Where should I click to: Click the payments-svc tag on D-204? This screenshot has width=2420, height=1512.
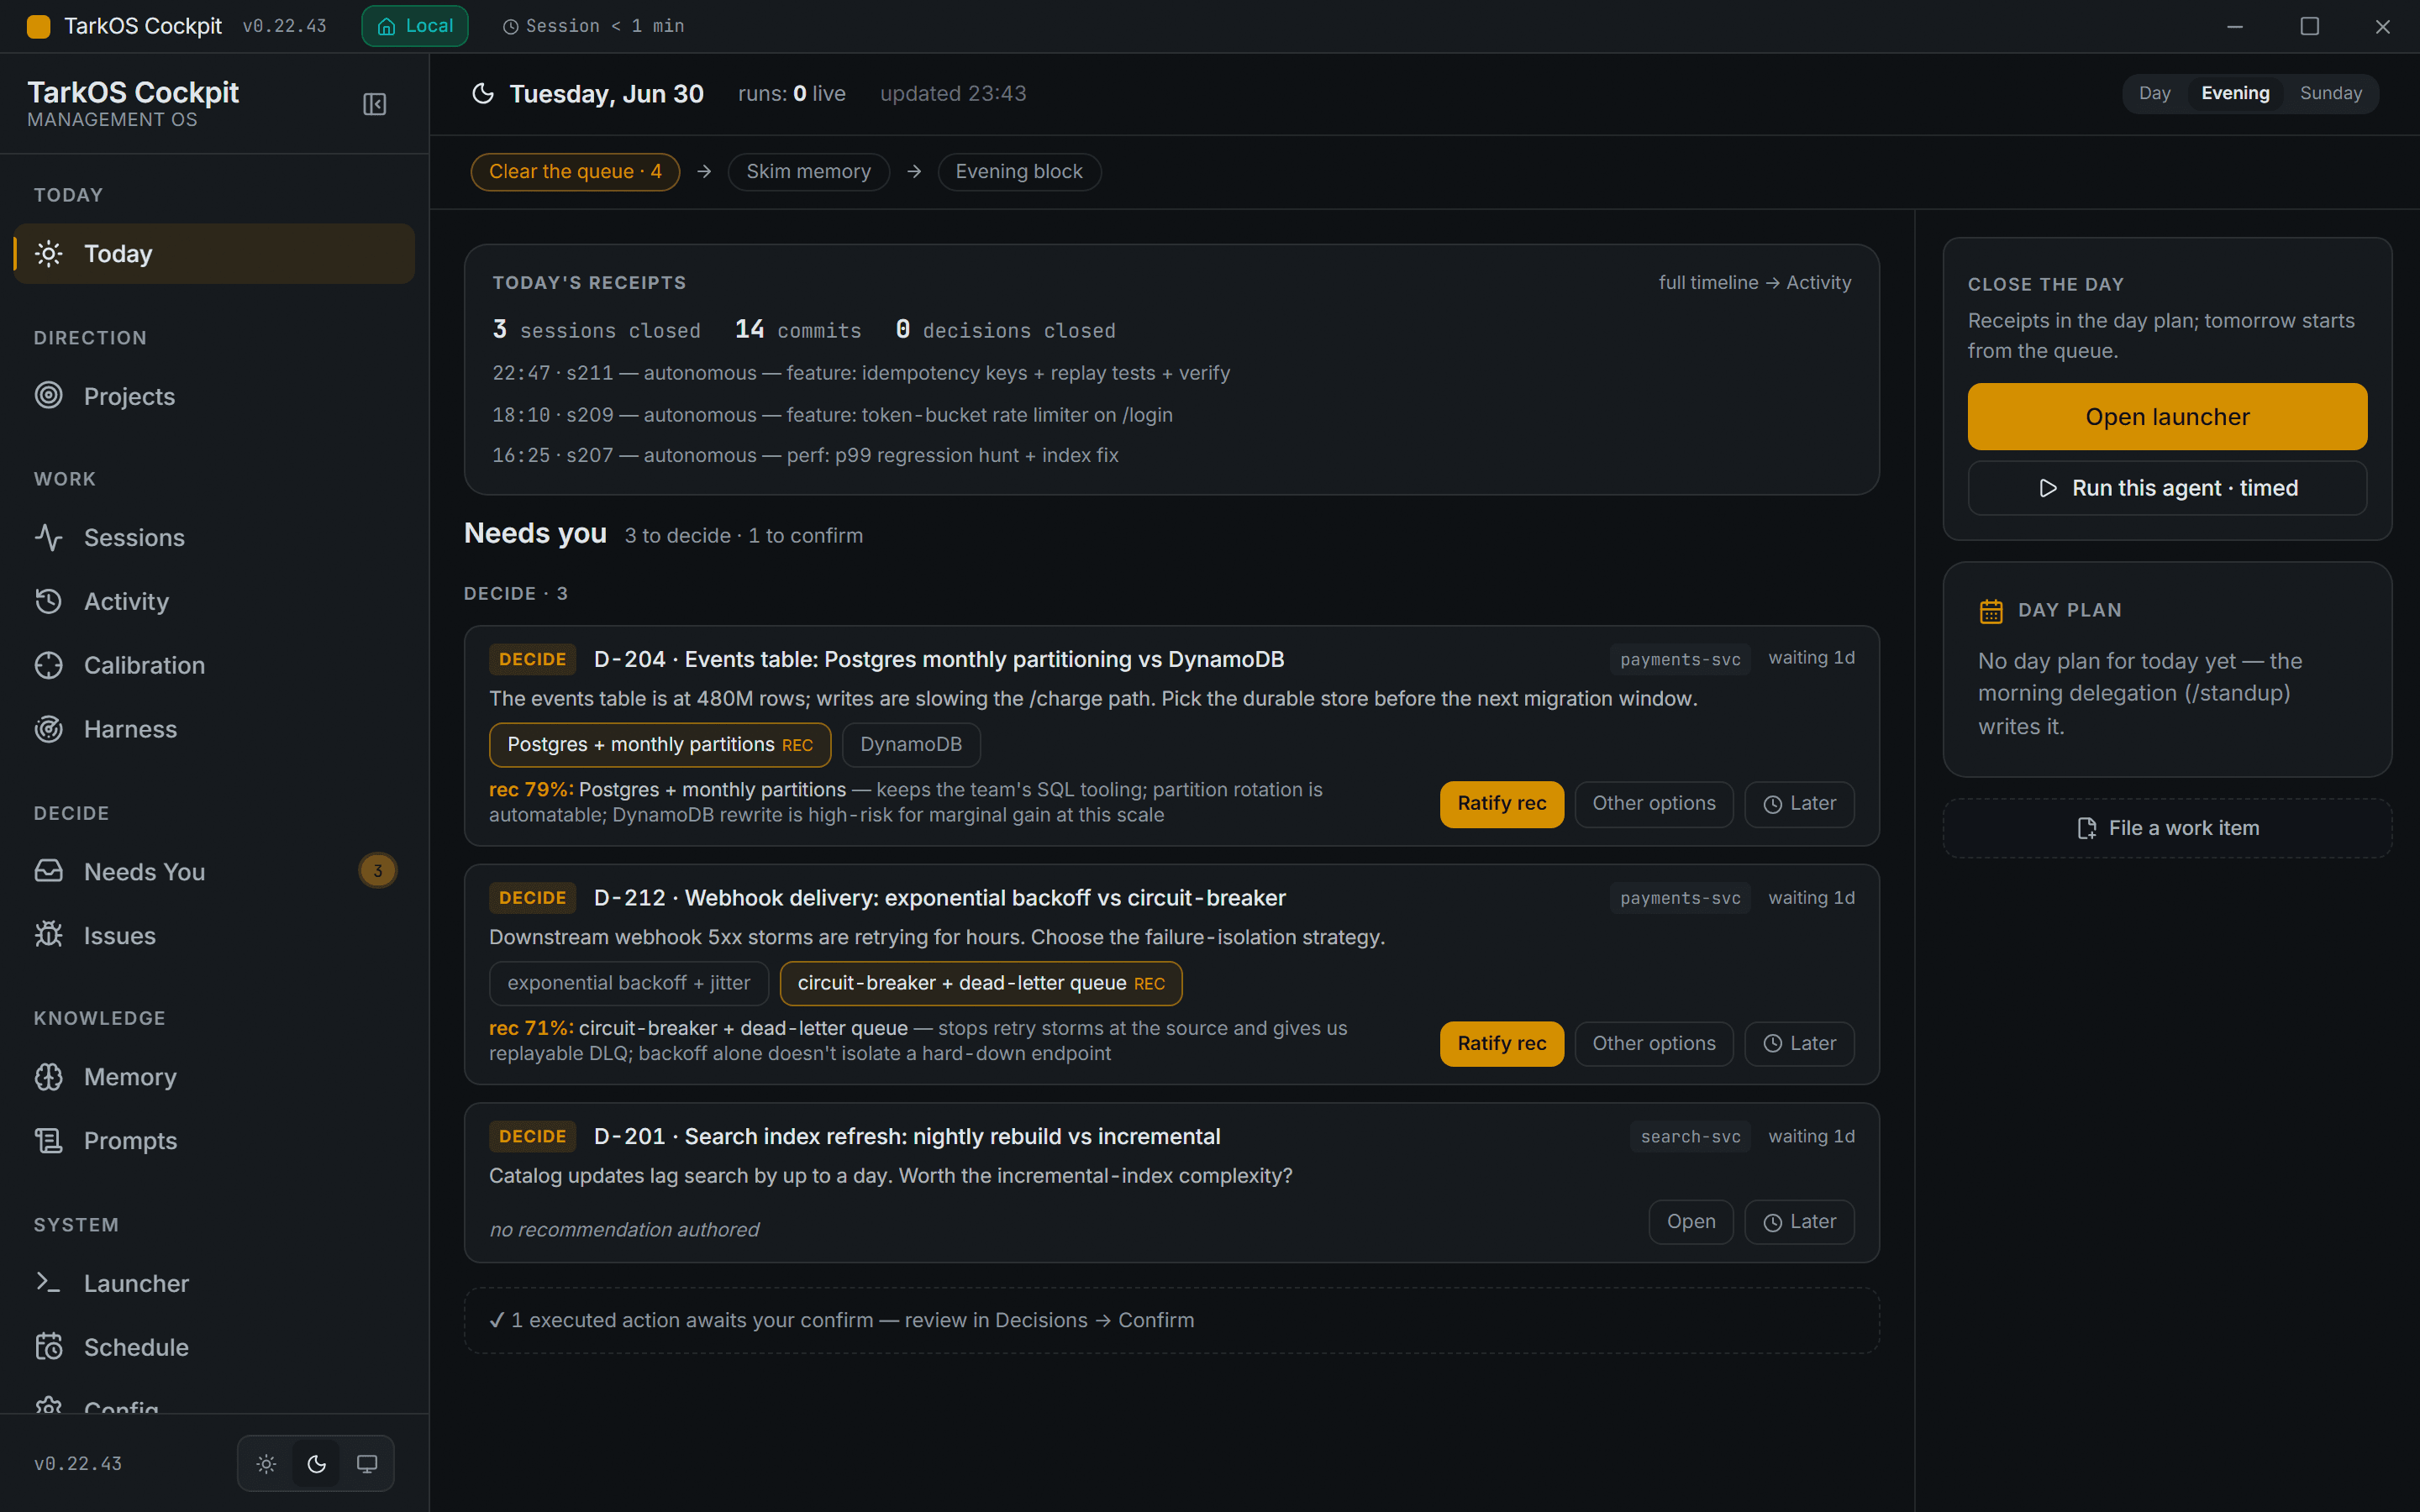point(1680,660)
